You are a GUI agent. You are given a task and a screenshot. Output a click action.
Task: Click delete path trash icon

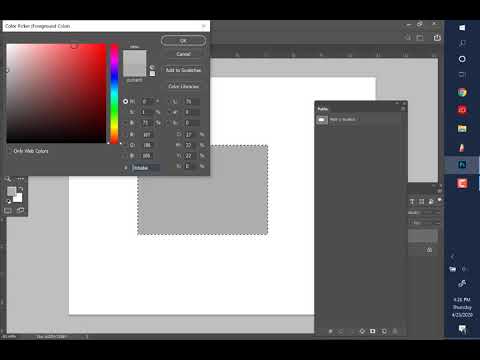[395, 331]
